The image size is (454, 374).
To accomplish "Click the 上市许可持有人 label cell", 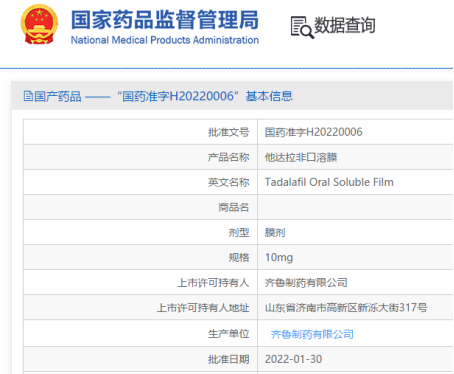I will (x=140, y=282).
